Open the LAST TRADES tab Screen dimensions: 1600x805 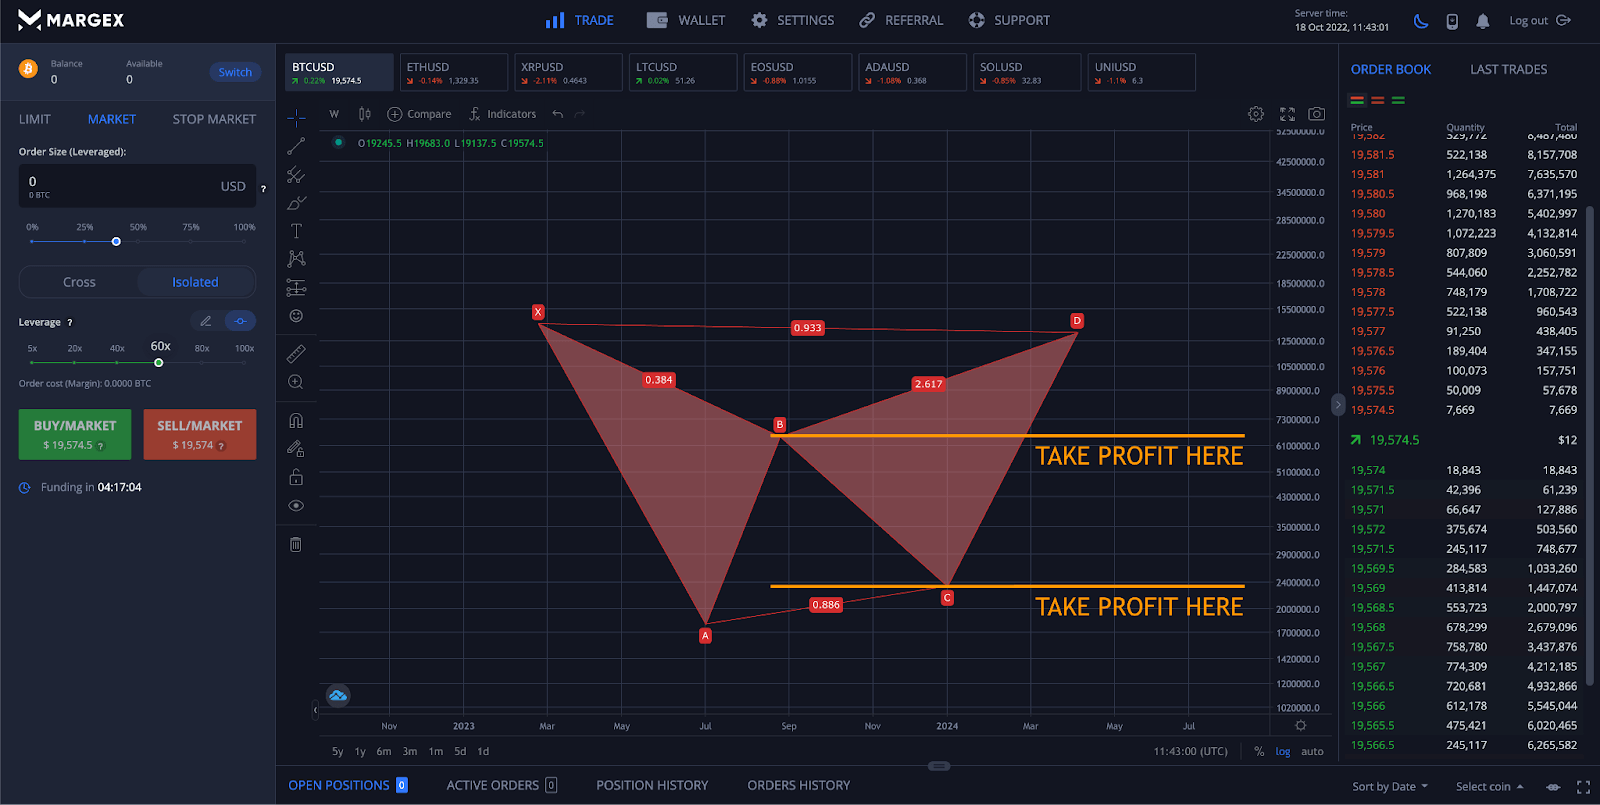pos(1508,69)
